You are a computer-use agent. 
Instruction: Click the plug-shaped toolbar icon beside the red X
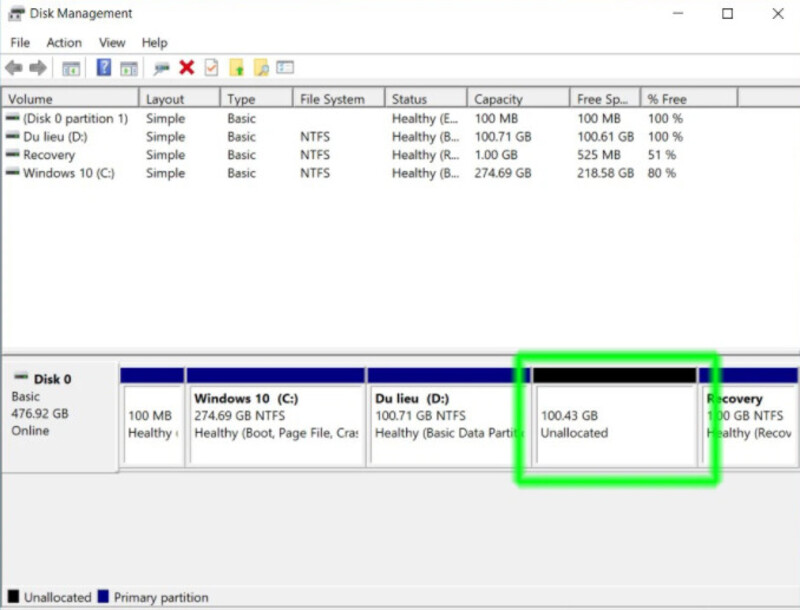coord(161,68)
